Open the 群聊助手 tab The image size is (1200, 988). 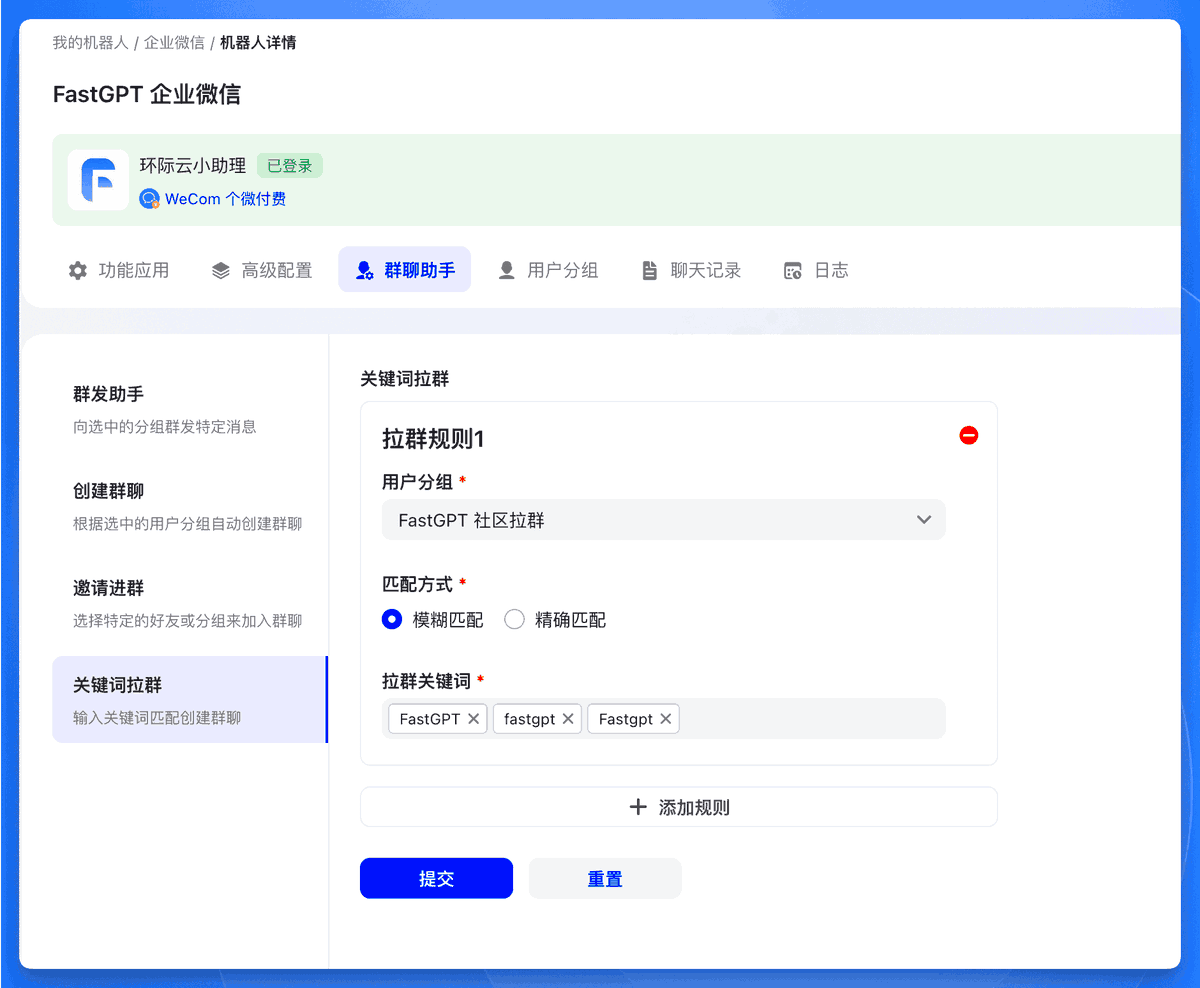[x=405, y=270]
